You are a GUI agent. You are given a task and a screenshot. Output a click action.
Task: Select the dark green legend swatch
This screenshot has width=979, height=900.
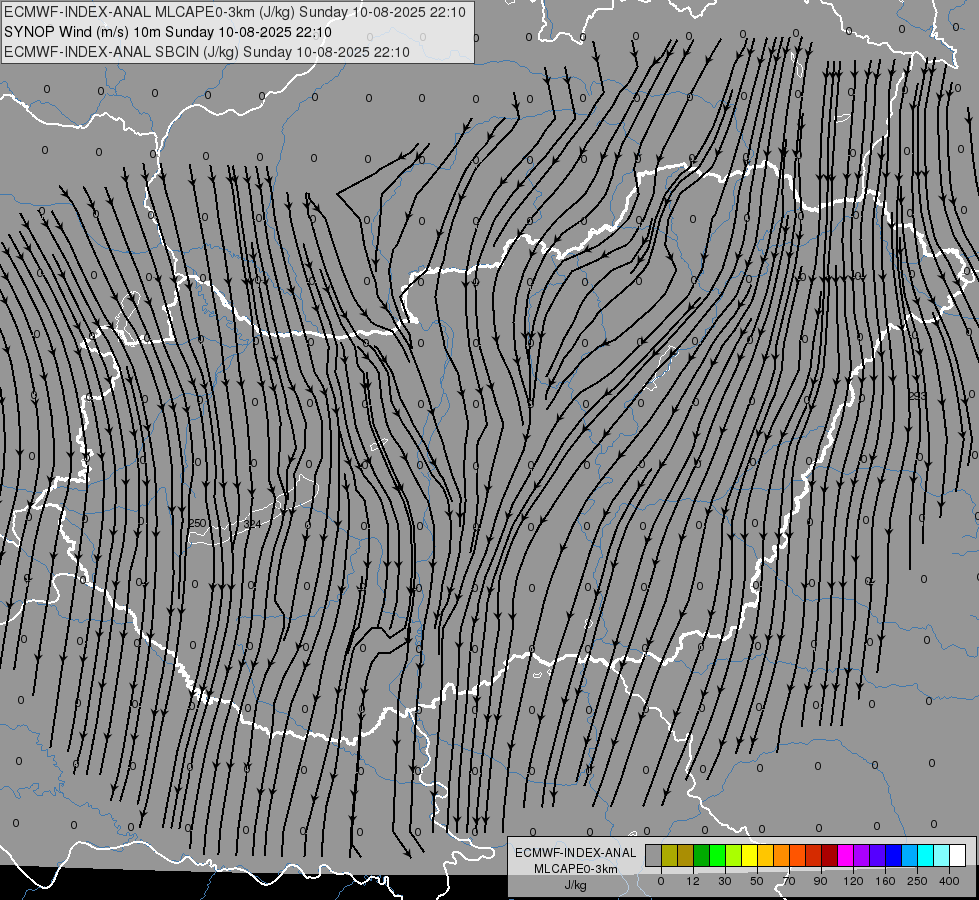(x=702, y=855)
